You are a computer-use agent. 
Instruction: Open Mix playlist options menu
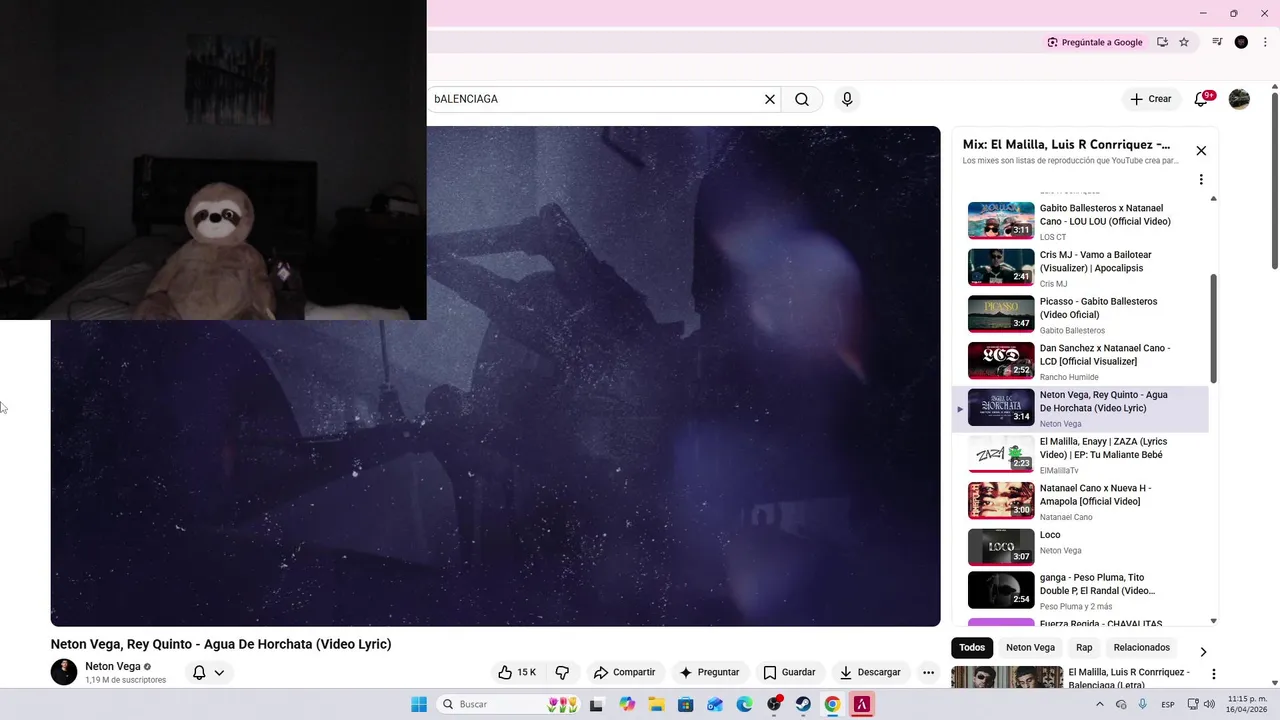[1201, 180]
